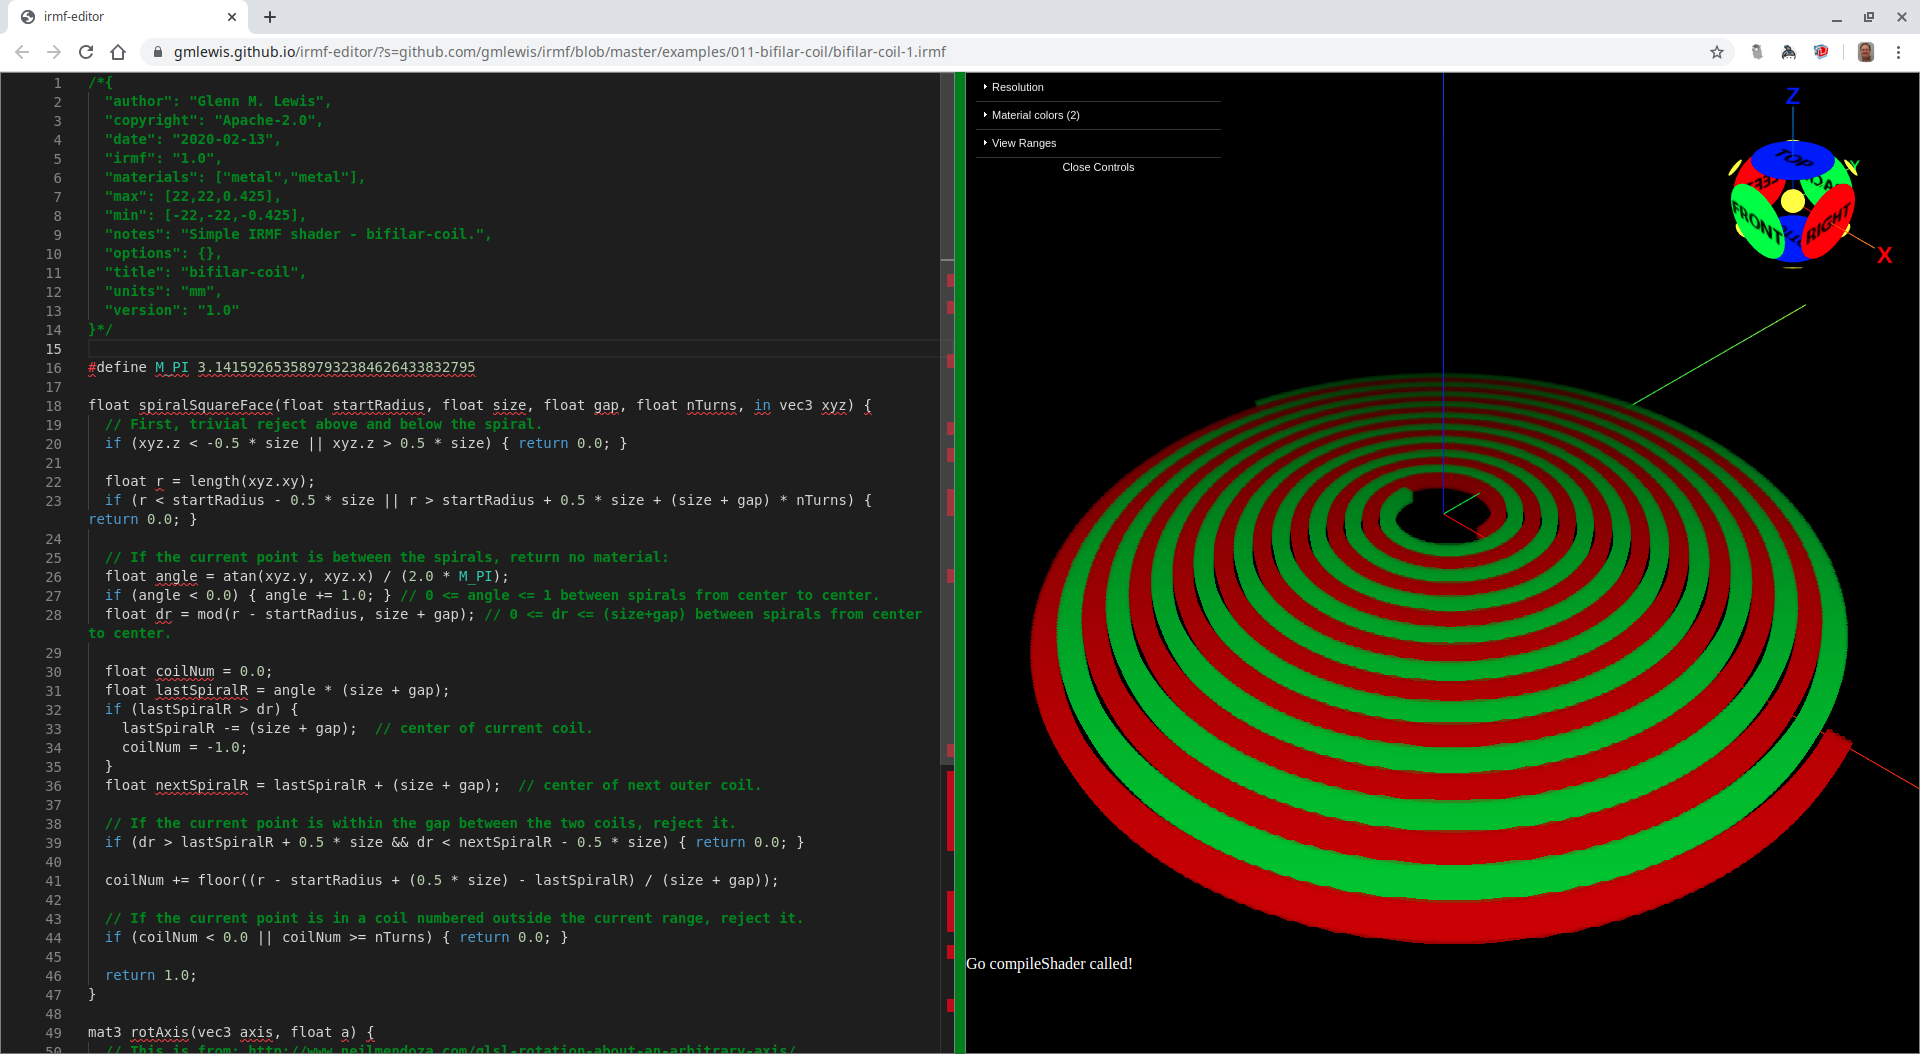
Task: Click the yellow center sphere of the view gizmo
Action: click(x=1793, y=202)
